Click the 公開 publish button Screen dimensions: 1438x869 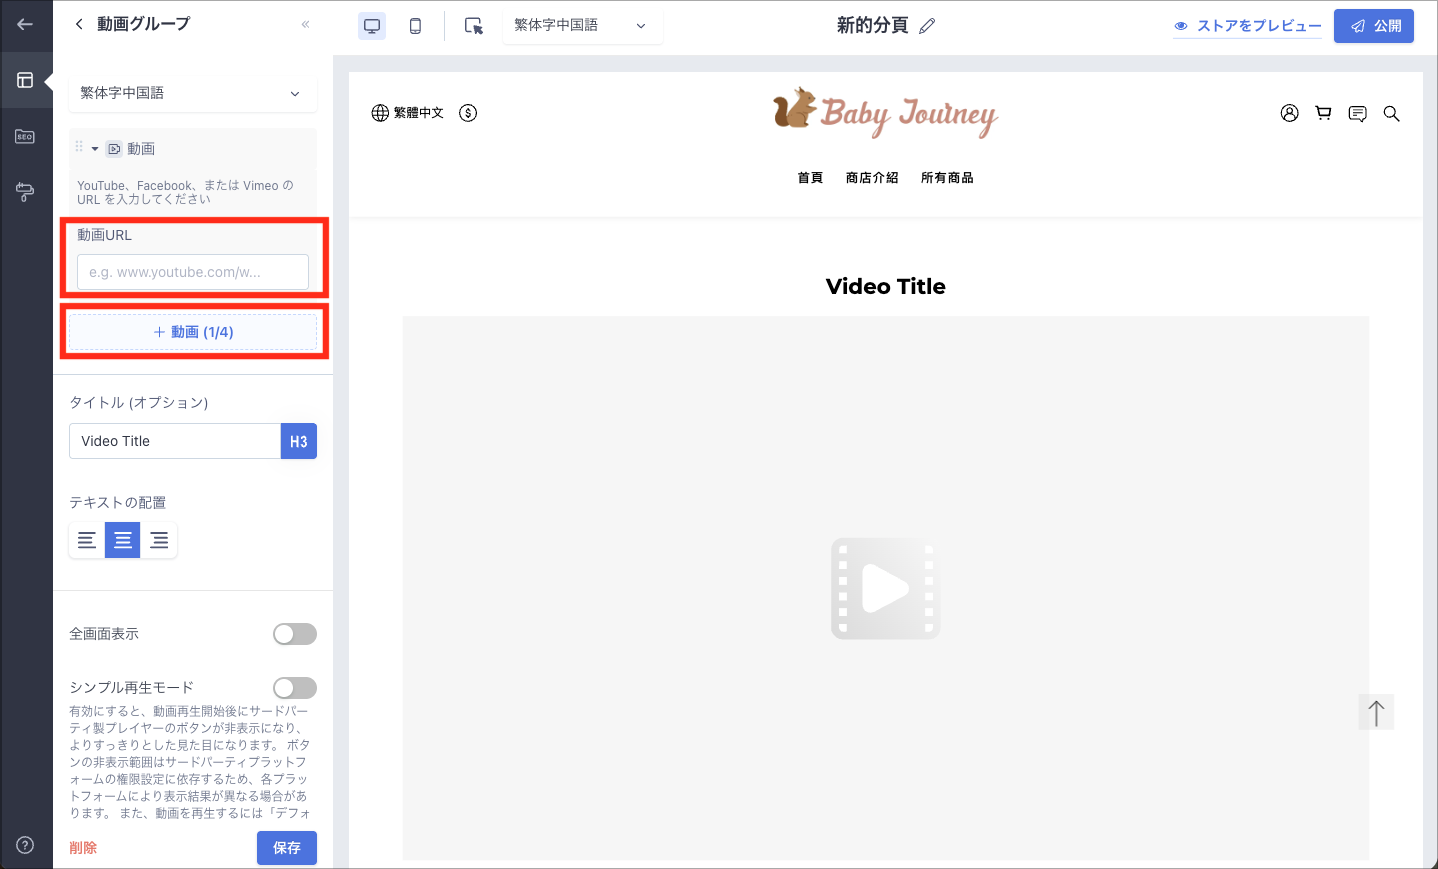point(1374,26)
